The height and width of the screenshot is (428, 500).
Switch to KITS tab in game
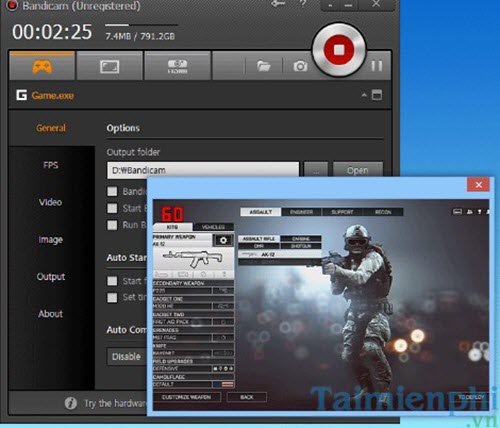click(172, 227)
